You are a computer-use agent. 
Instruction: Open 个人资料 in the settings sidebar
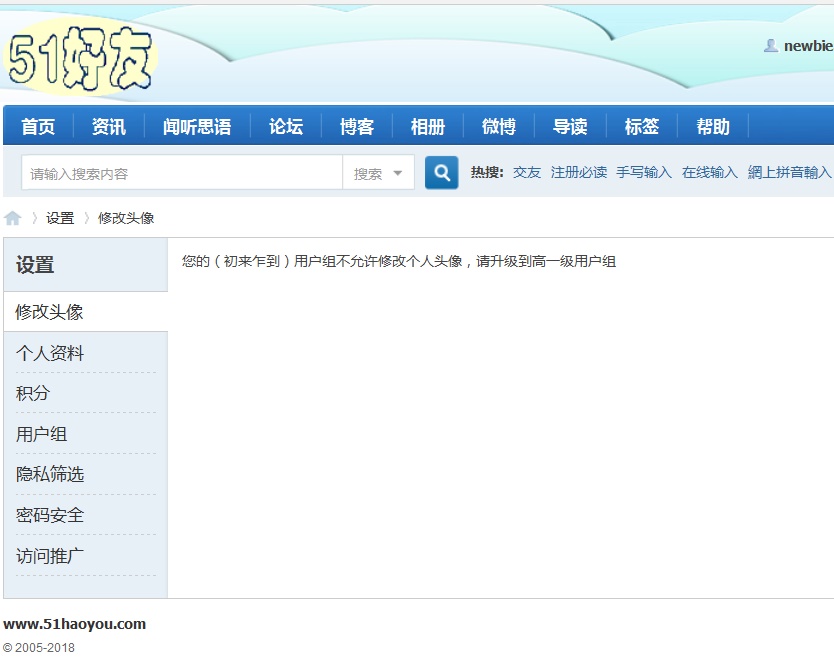[x=50, y=353]
